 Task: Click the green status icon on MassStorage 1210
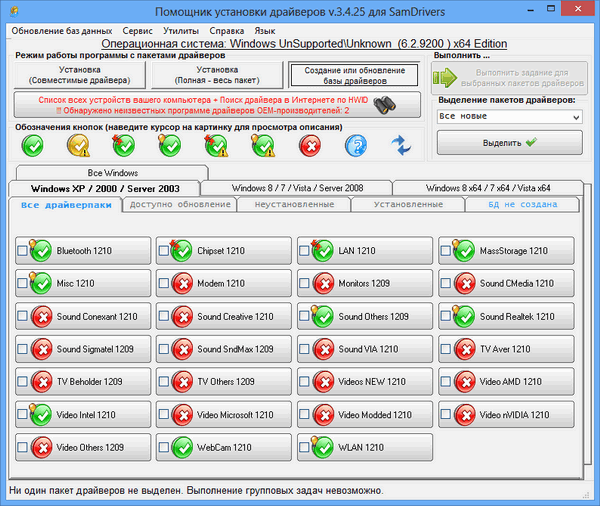[x=464, y=251]
